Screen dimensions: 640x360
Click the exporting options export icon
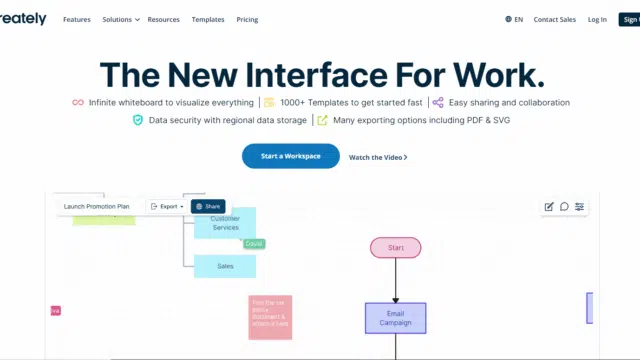coord(322,120)
